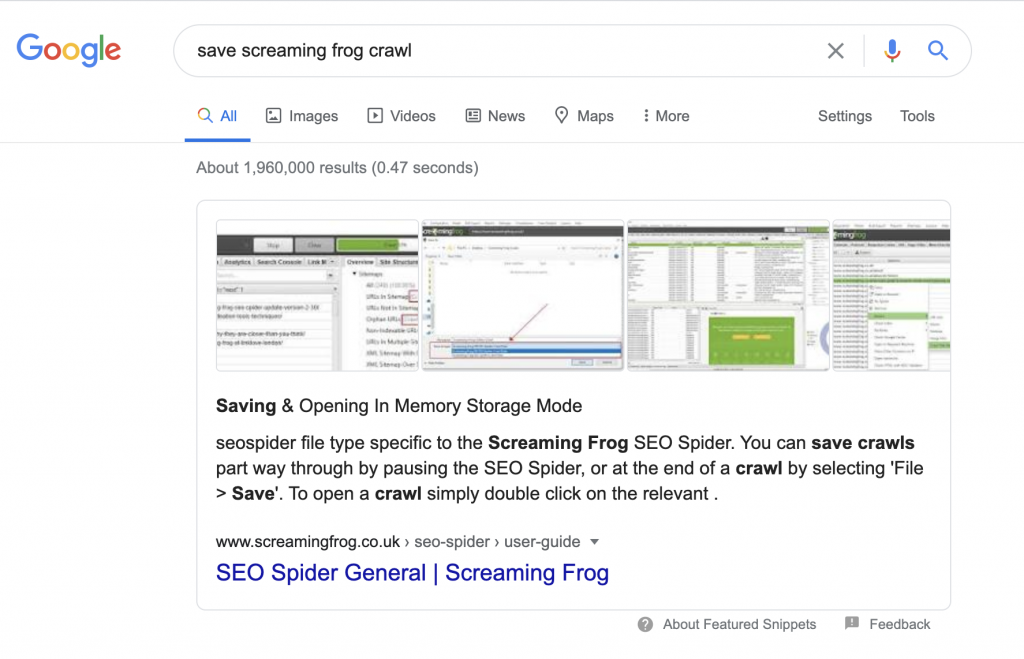Open the Settings menu
The height and width of the screenshot is (659, 1024).
click(x=845, y=116)
